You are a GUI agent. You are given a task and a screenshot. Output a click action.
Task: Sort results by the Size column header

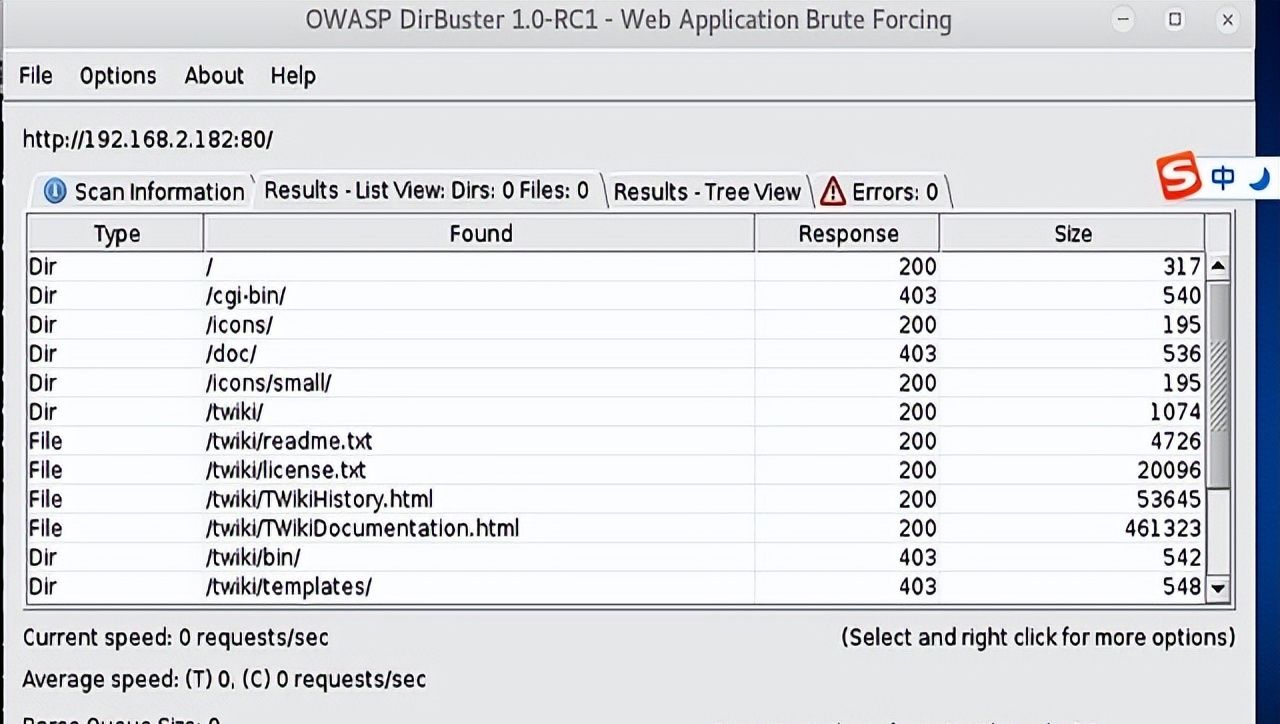(1072, 234)
